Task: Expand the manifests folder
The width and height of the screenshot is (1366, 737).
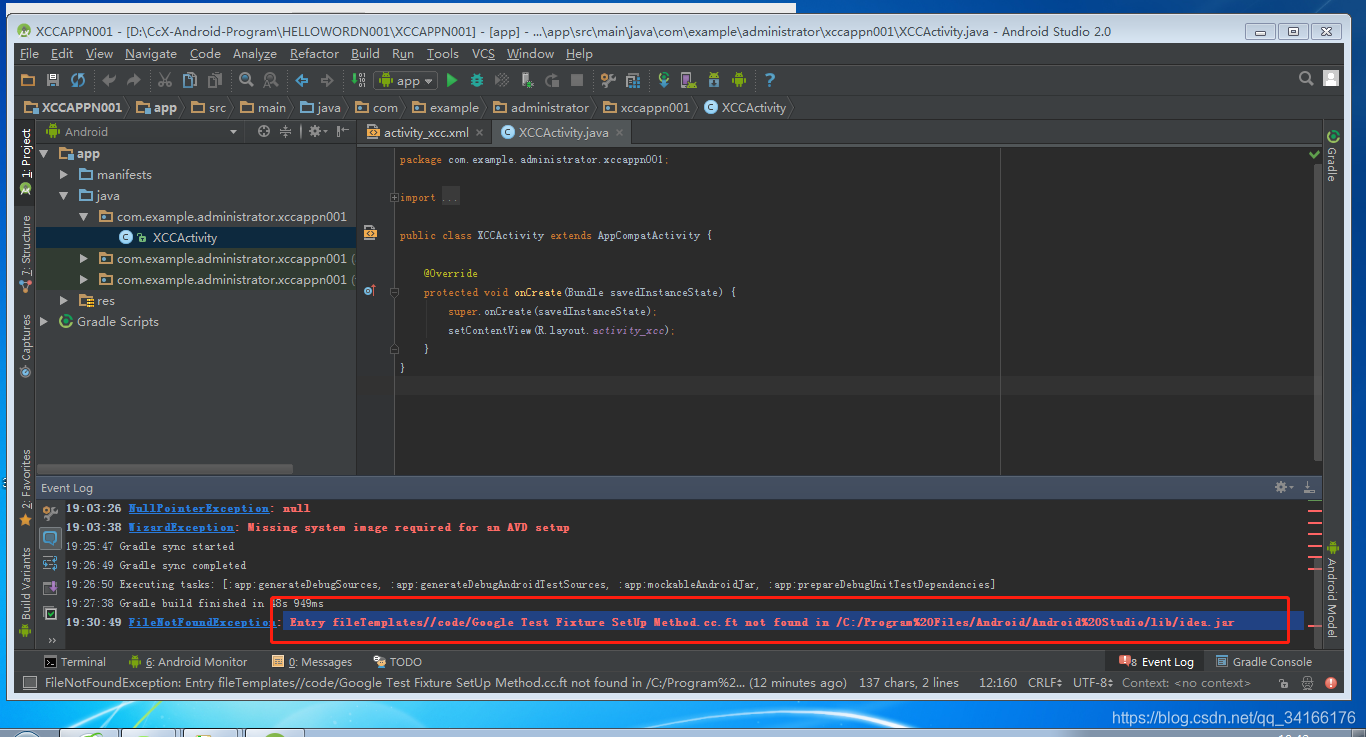Action: coord(64,175)
